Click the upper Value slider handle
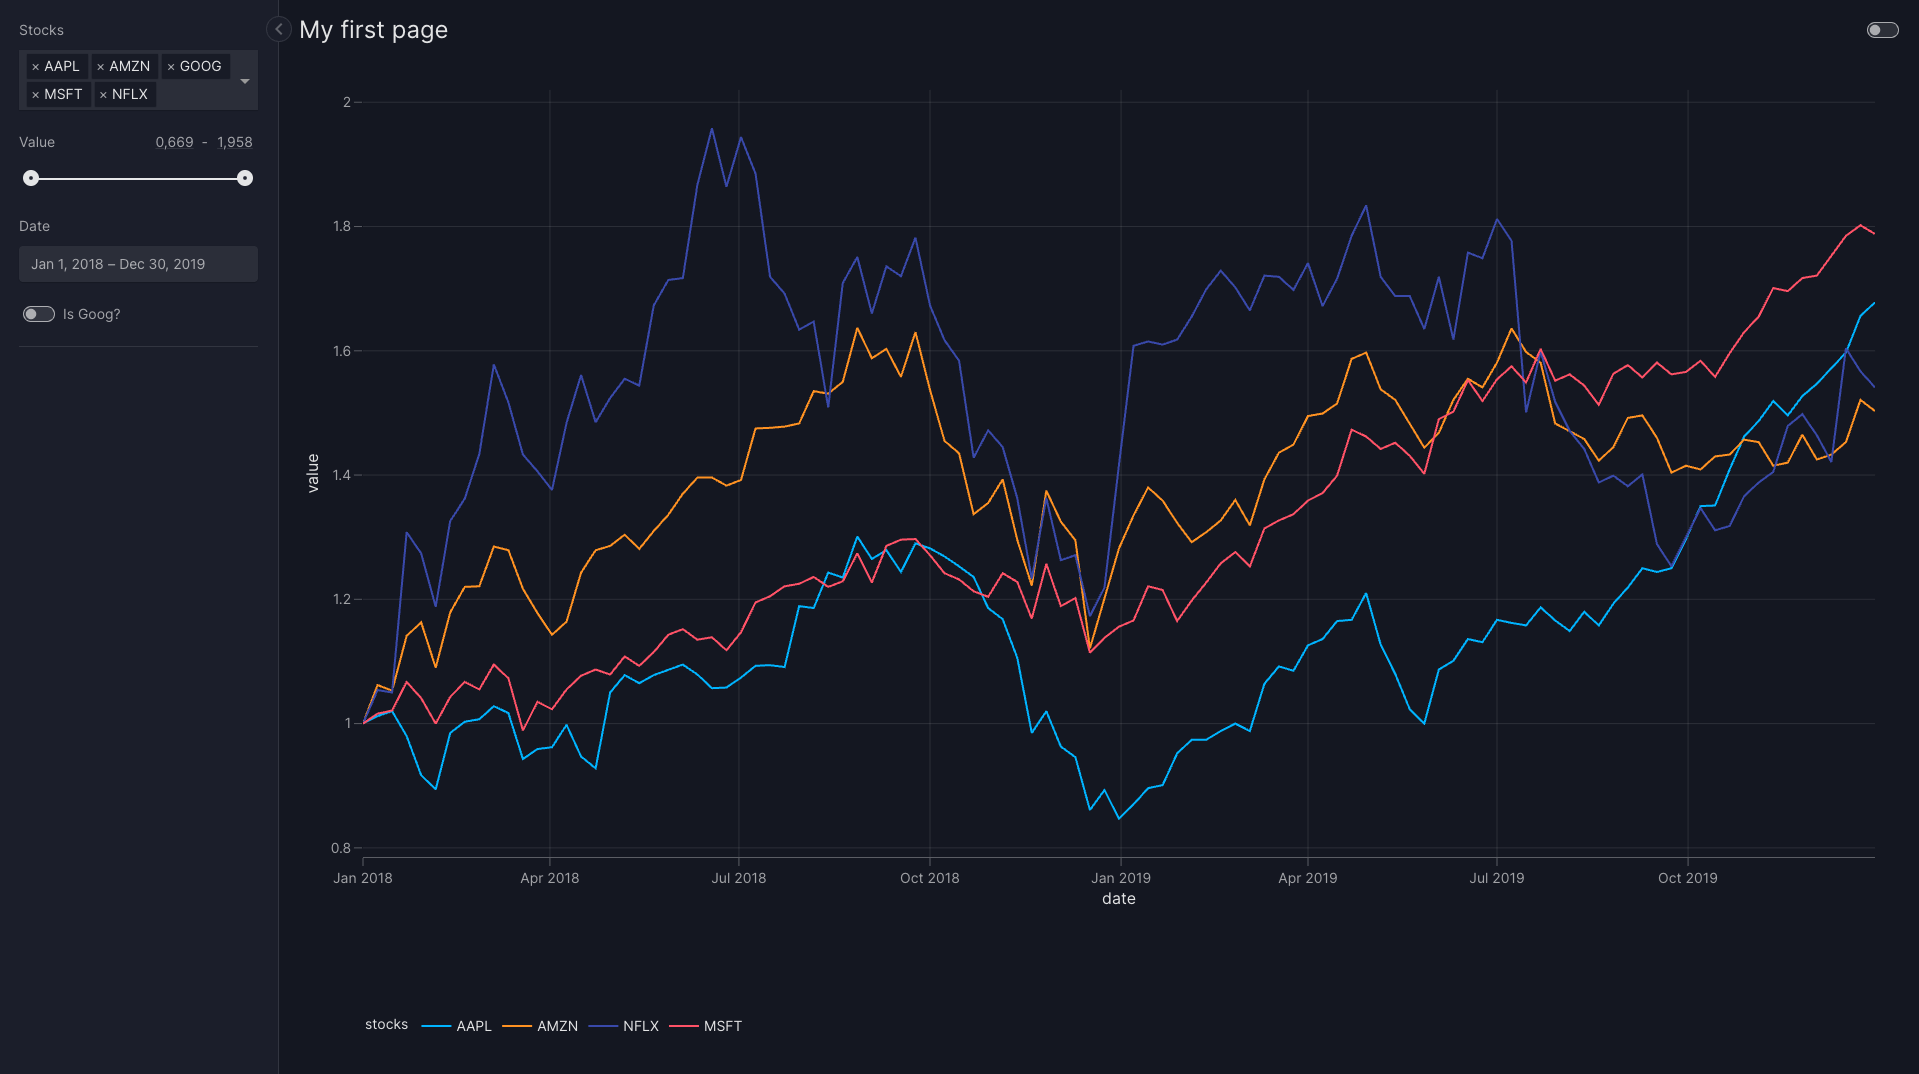1919x1074 pixels. pyautogui.click(x=245, y=178)
